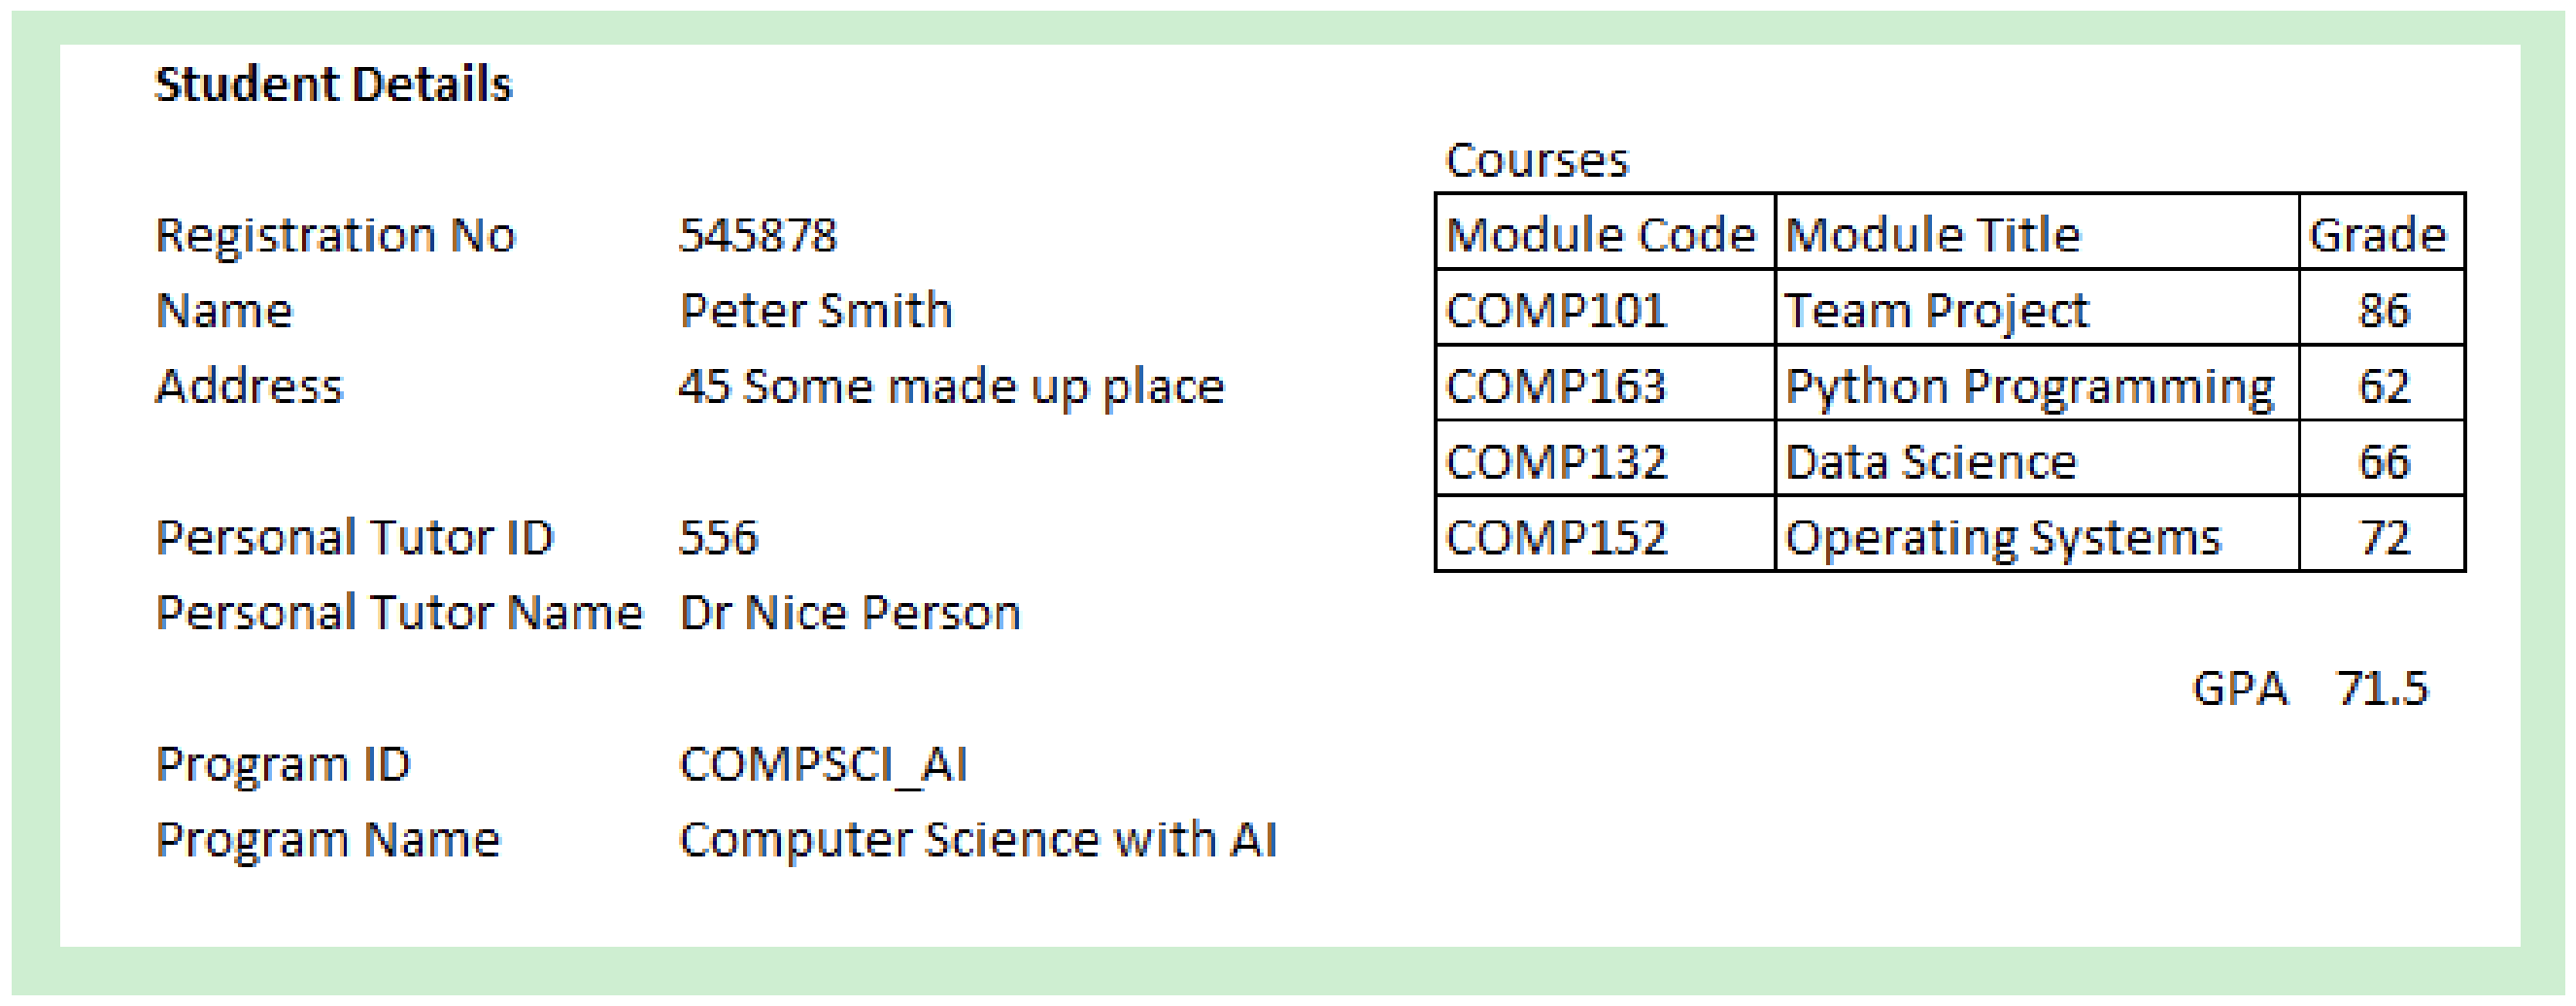
Task: Click the Python Programming title cell
Action: (x=2029, y=387)
